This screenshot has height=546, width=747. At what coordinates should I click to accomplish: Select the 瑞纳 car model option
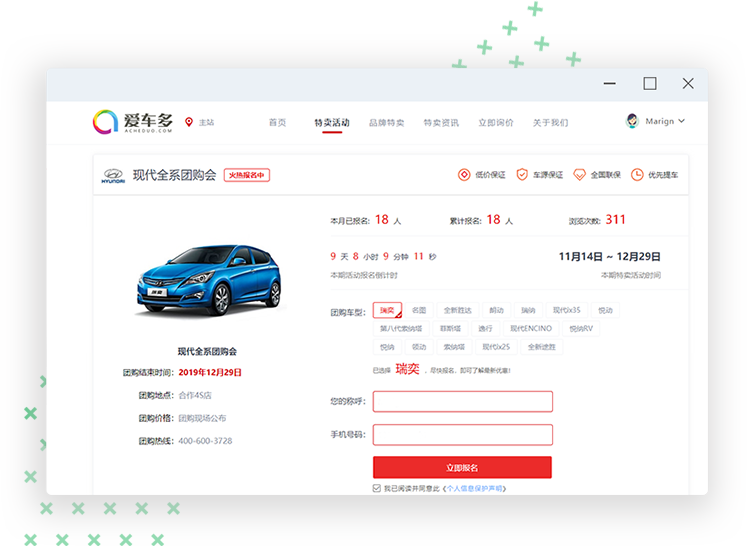(x=528, y=310)
